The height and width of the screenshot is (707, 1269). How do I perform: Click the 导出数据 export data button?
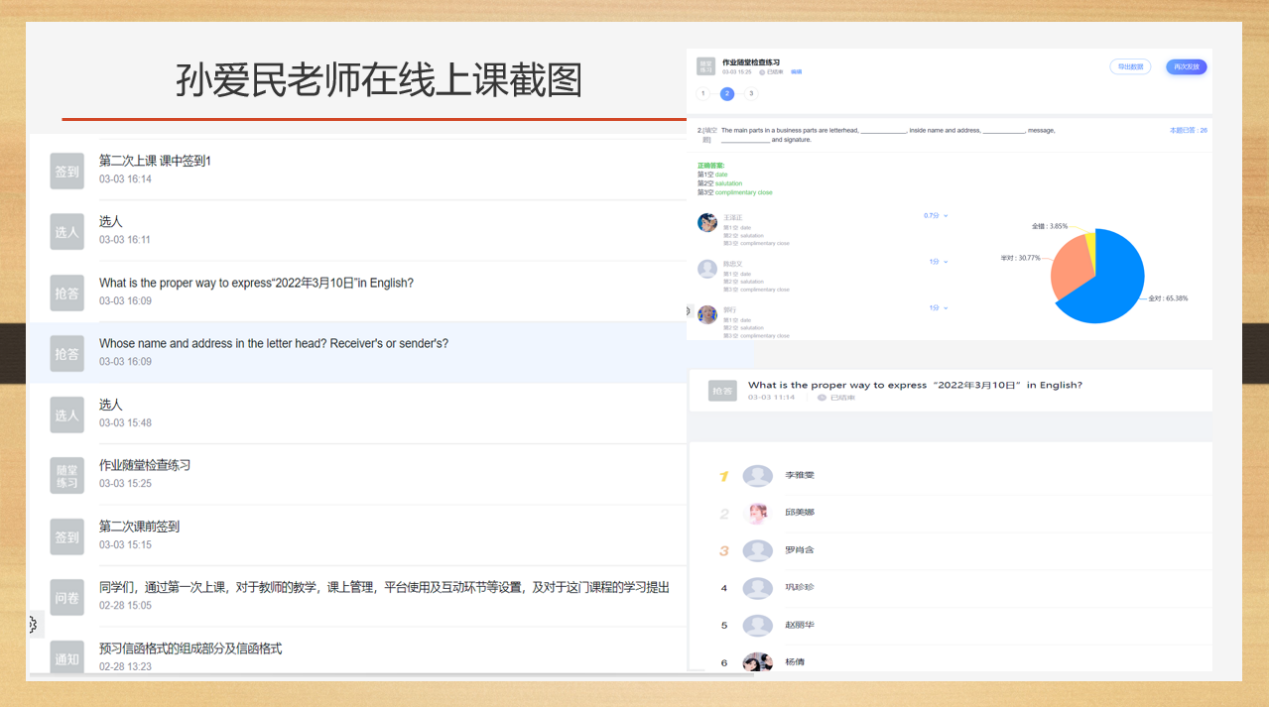[x=1130, y=67]
